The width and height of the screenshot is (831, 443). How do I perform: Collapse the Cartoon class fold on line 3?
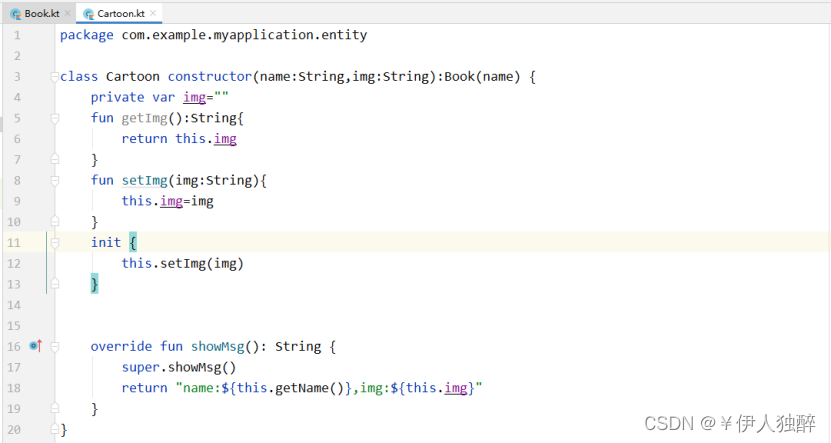[x=55, y=77]
